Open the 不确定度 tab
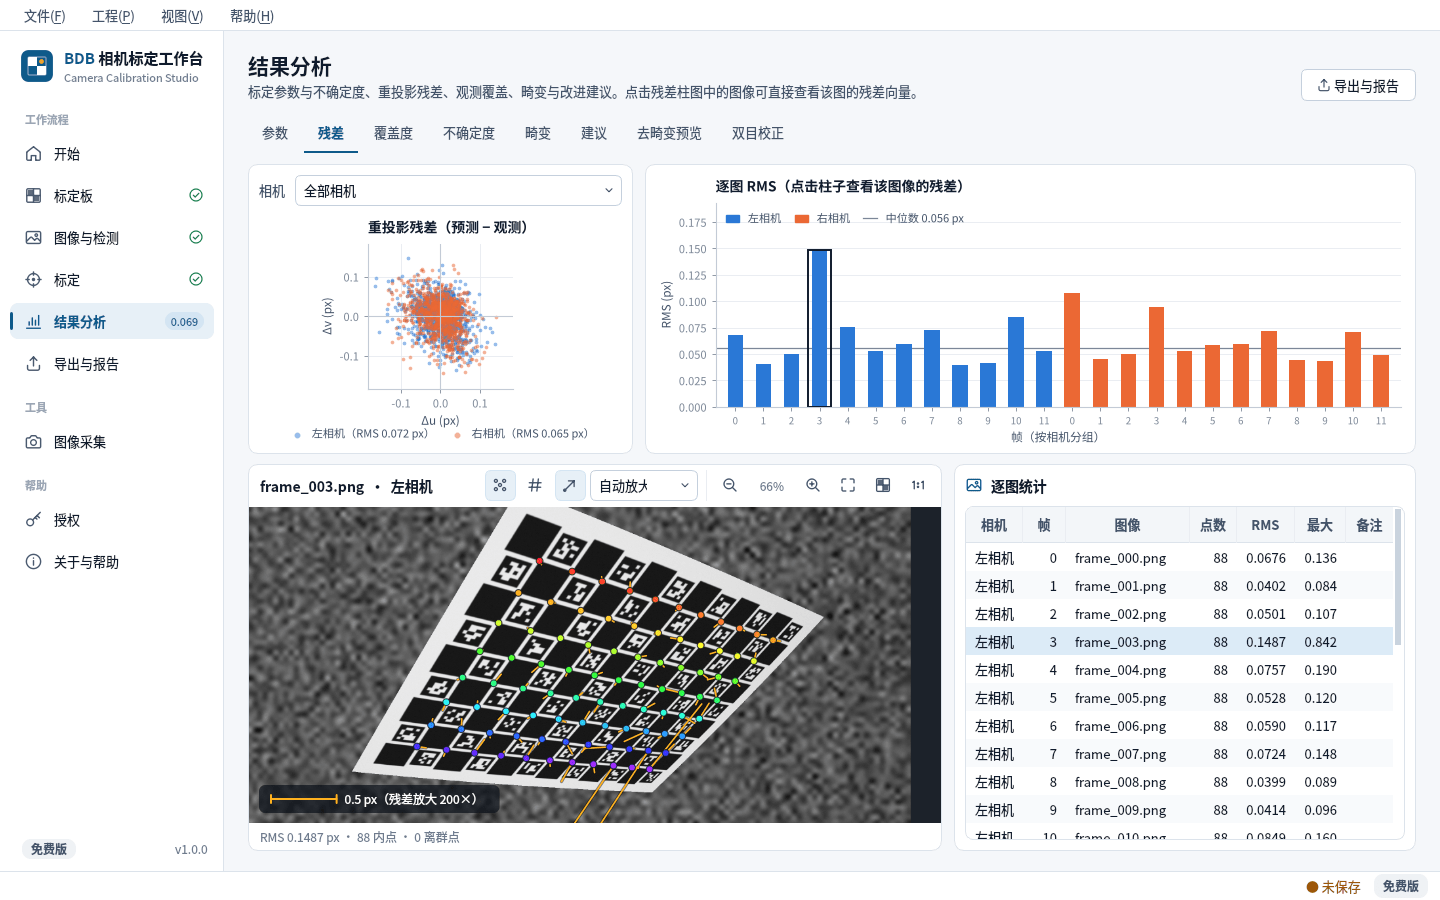 coord(469,133)
